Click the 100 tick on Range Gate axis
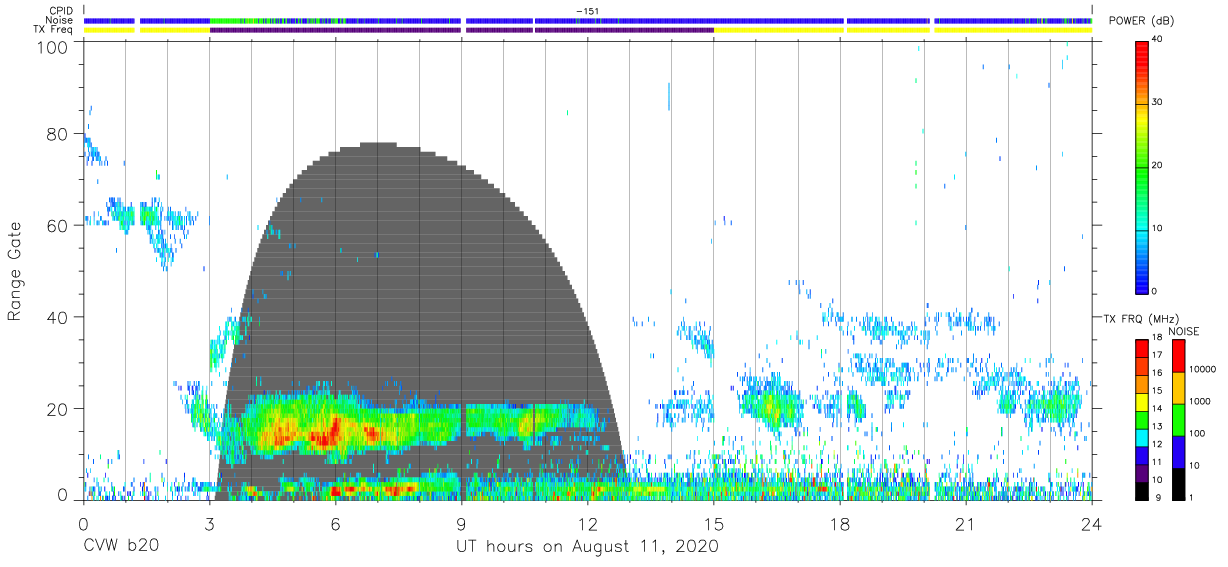 pos(54,47)
